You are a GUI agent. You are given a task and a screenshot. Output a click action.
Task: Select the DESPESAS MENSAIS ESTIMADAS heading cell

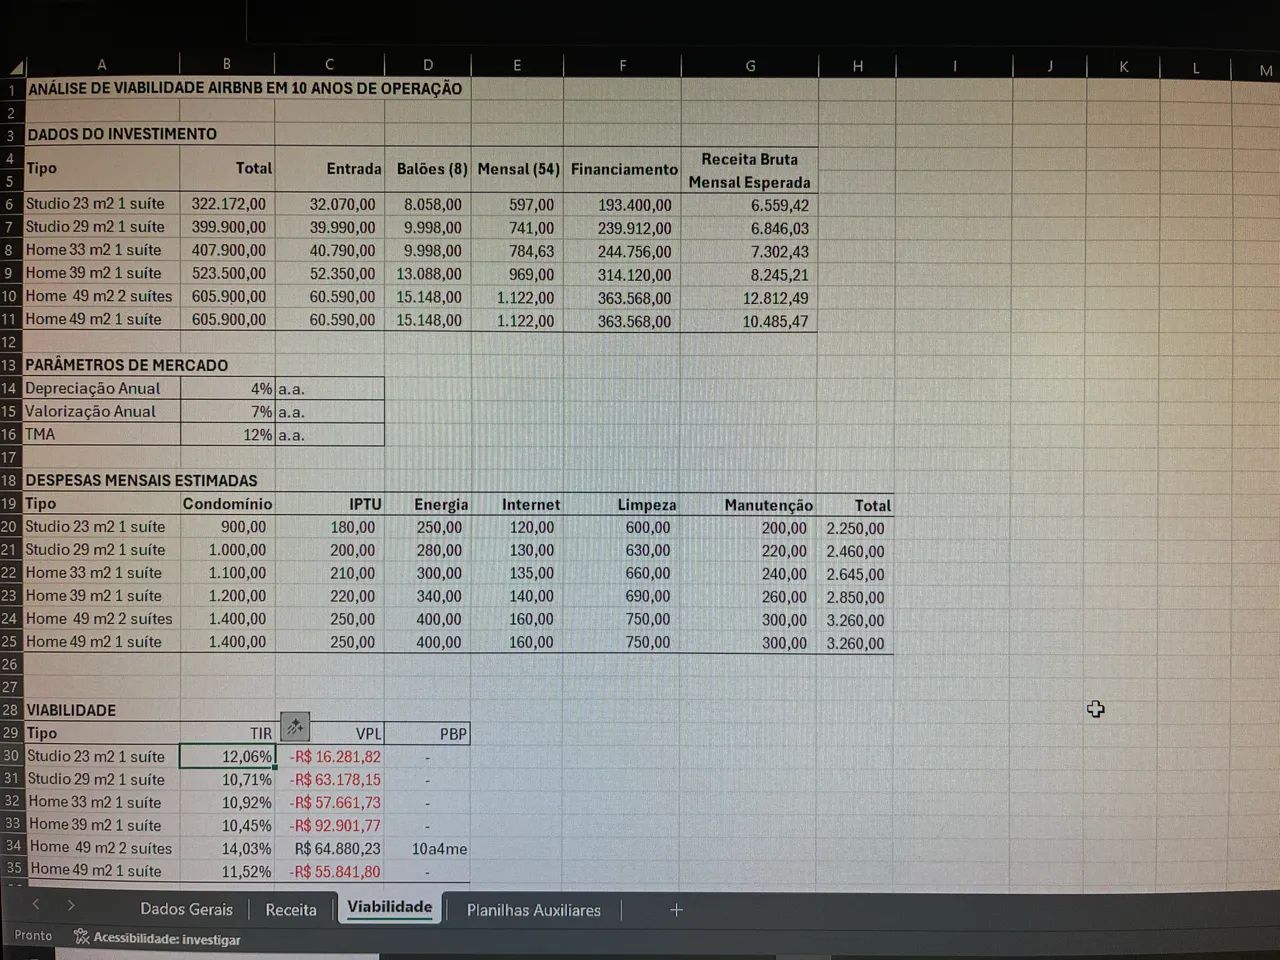141,480
